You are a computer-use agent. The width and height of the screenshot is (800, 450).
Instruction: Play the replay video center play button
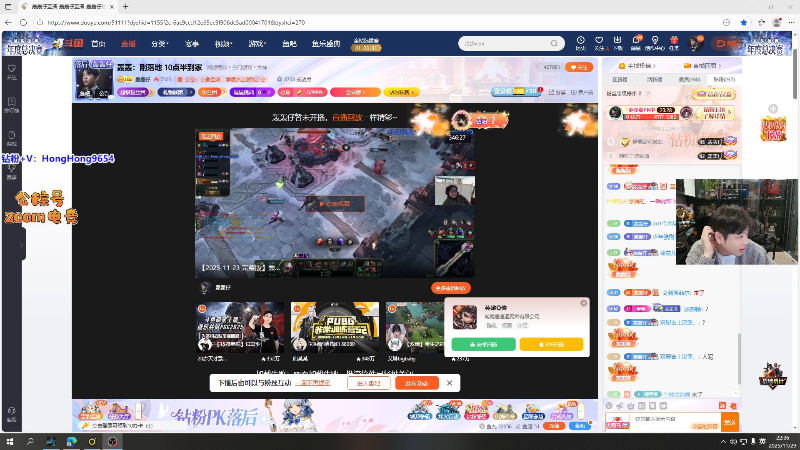pos(335,204)
